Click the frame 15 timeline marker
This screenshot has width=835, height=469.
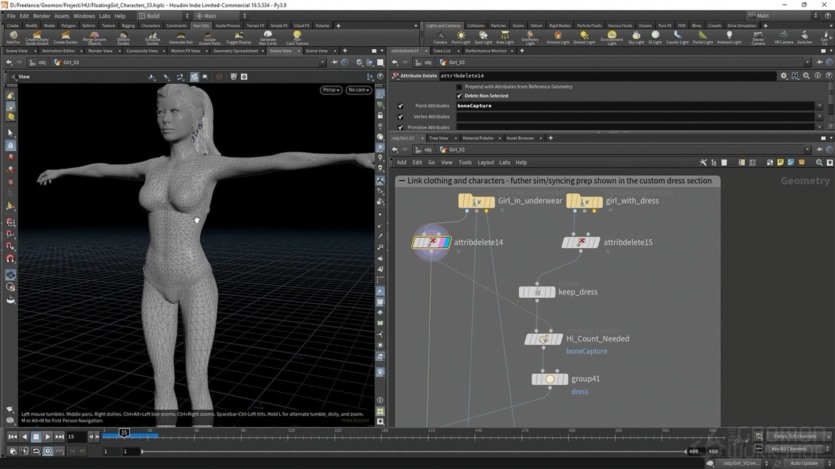[124, 433]
